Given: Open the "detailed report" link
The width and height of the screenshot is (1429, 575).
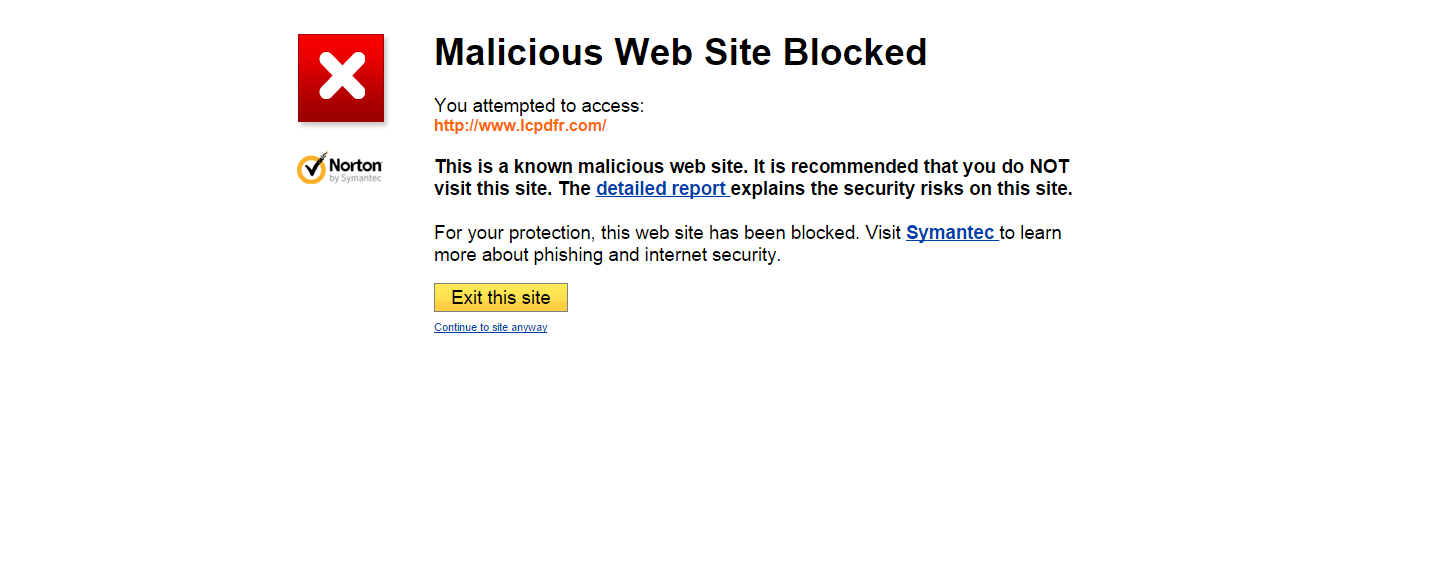Looking at the screenshot, I should [660, 189].
